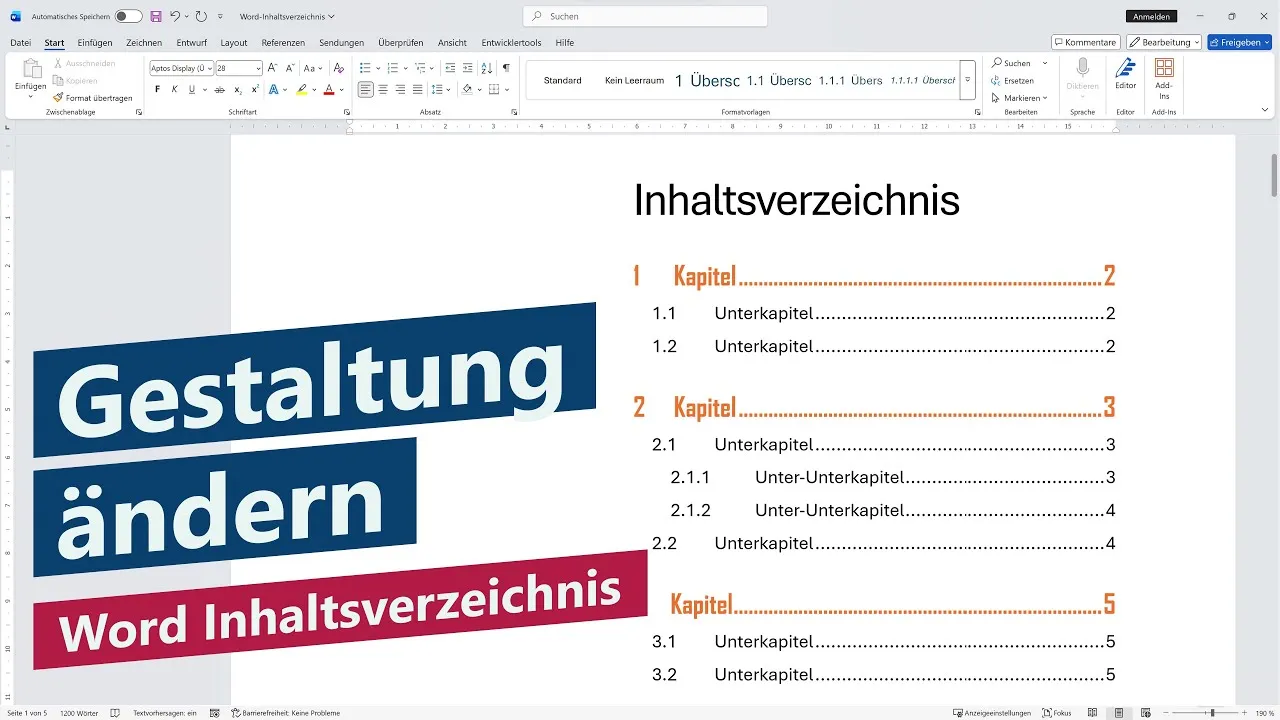Viewport: 1280px width, 720px height.
Task: Select the strikethrough formatting icon
Action: pyautogui.click(x=218, y=89)
